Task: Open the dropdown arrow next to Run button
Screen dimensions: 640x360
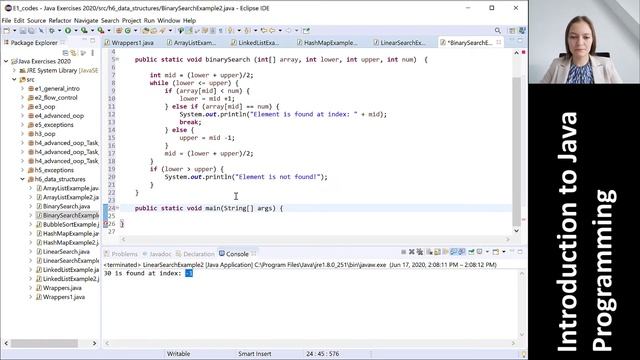Action: point(76,31)
